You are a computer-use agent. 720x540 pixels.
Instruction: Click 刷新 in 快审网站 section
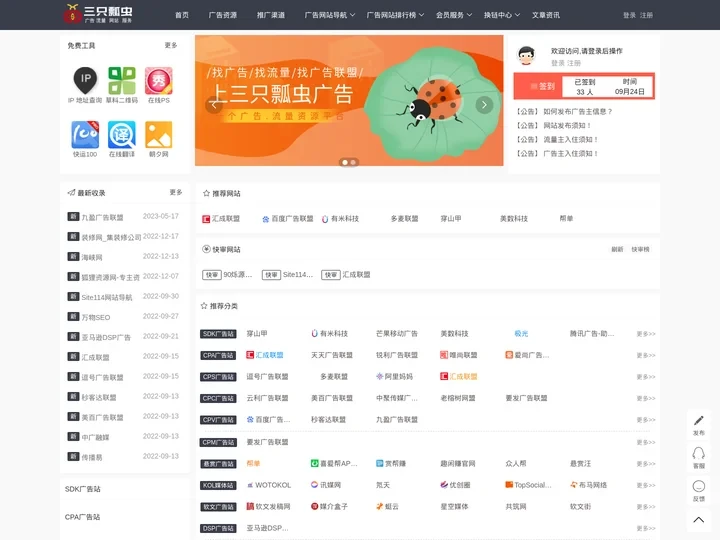pyautogui.click(x=617, y=249)
